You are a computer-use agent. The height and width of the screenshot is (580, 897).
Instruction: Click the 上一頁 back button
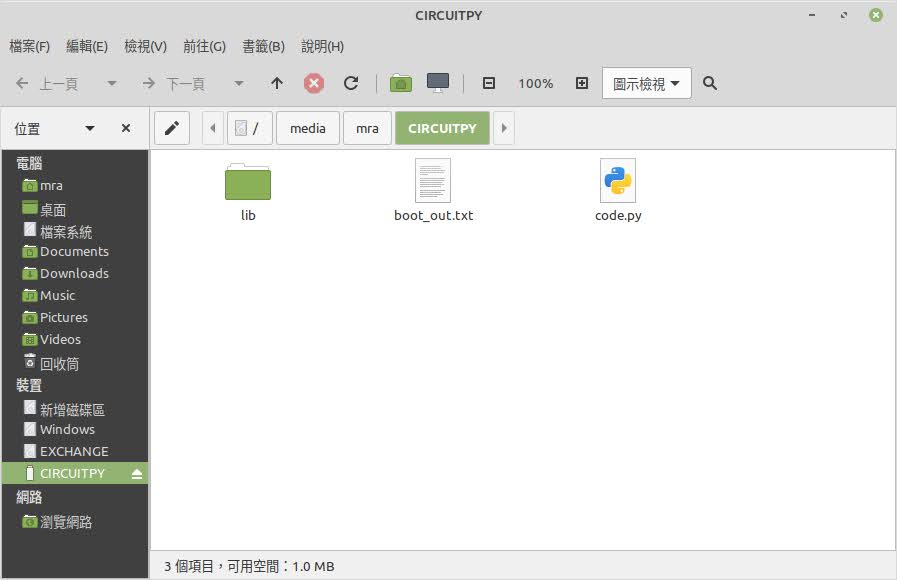[x=47, y=84]
